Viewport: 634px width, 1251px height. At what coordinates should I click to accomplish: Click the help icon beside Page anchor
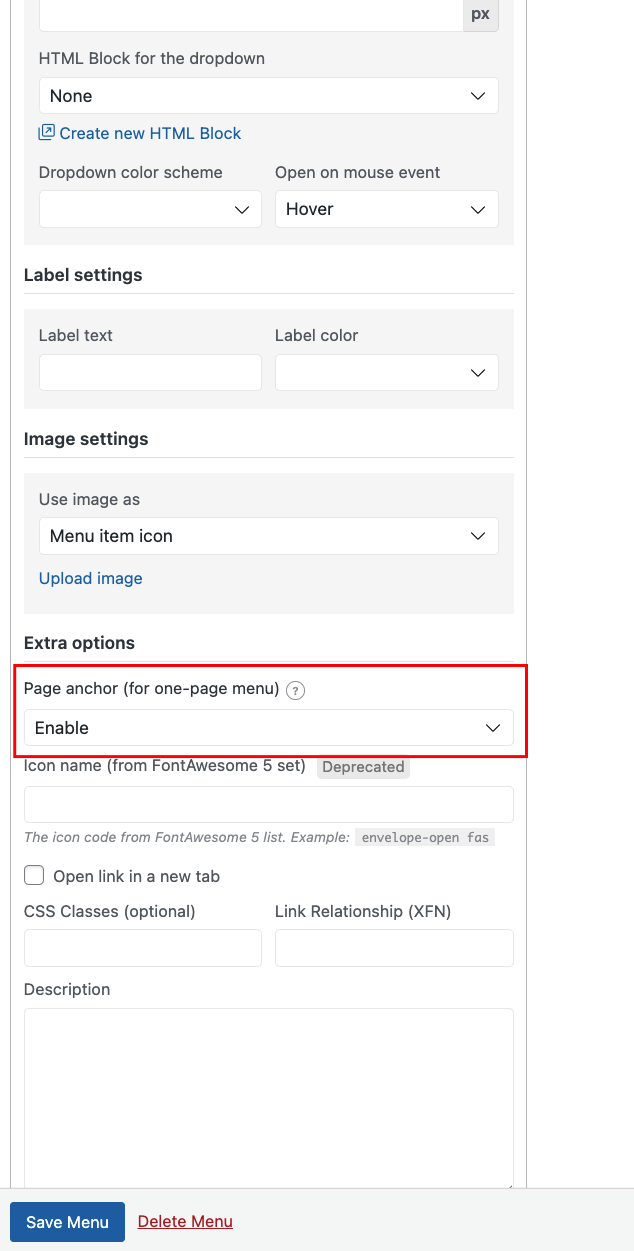pyautogui.click(x=295, y=690)
